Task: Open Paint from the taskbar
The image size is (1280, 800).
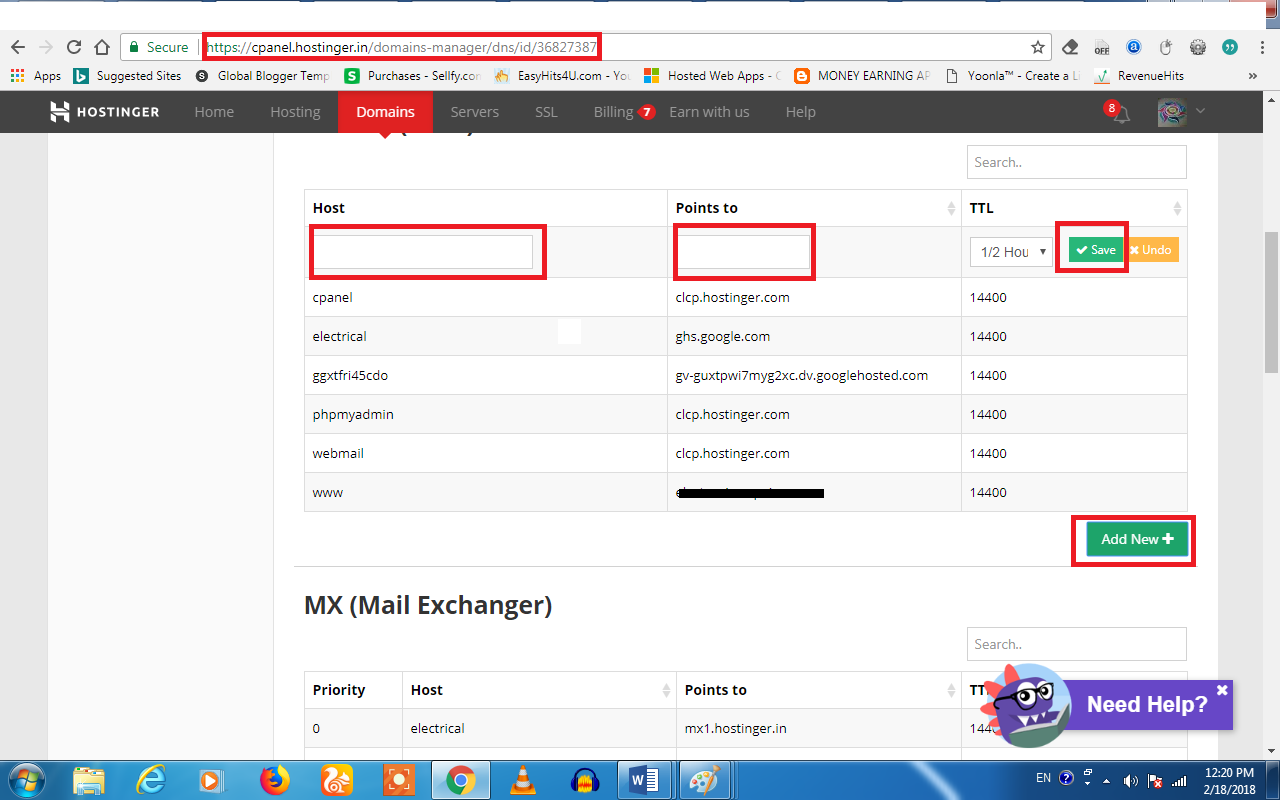Action: coord(706,780)
